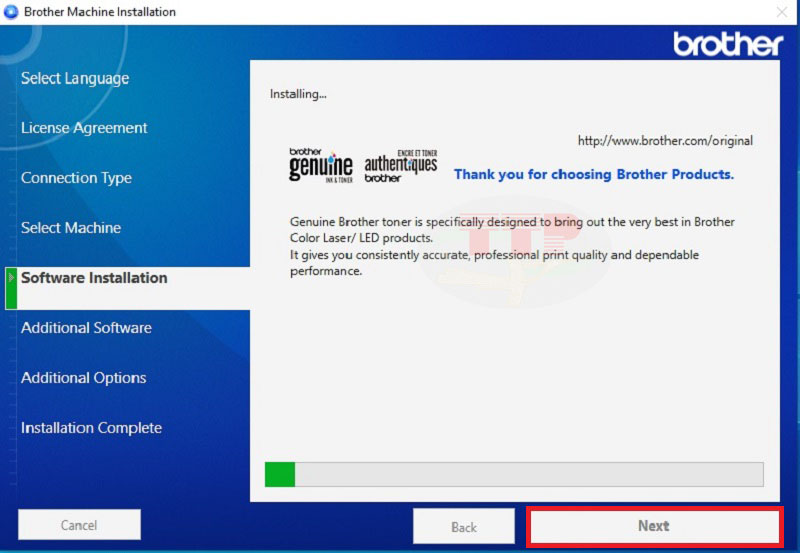The height and width of the screenshot is (553, 800).
Task: Go to the Connection Type step
Action: (x=76, y=178)
